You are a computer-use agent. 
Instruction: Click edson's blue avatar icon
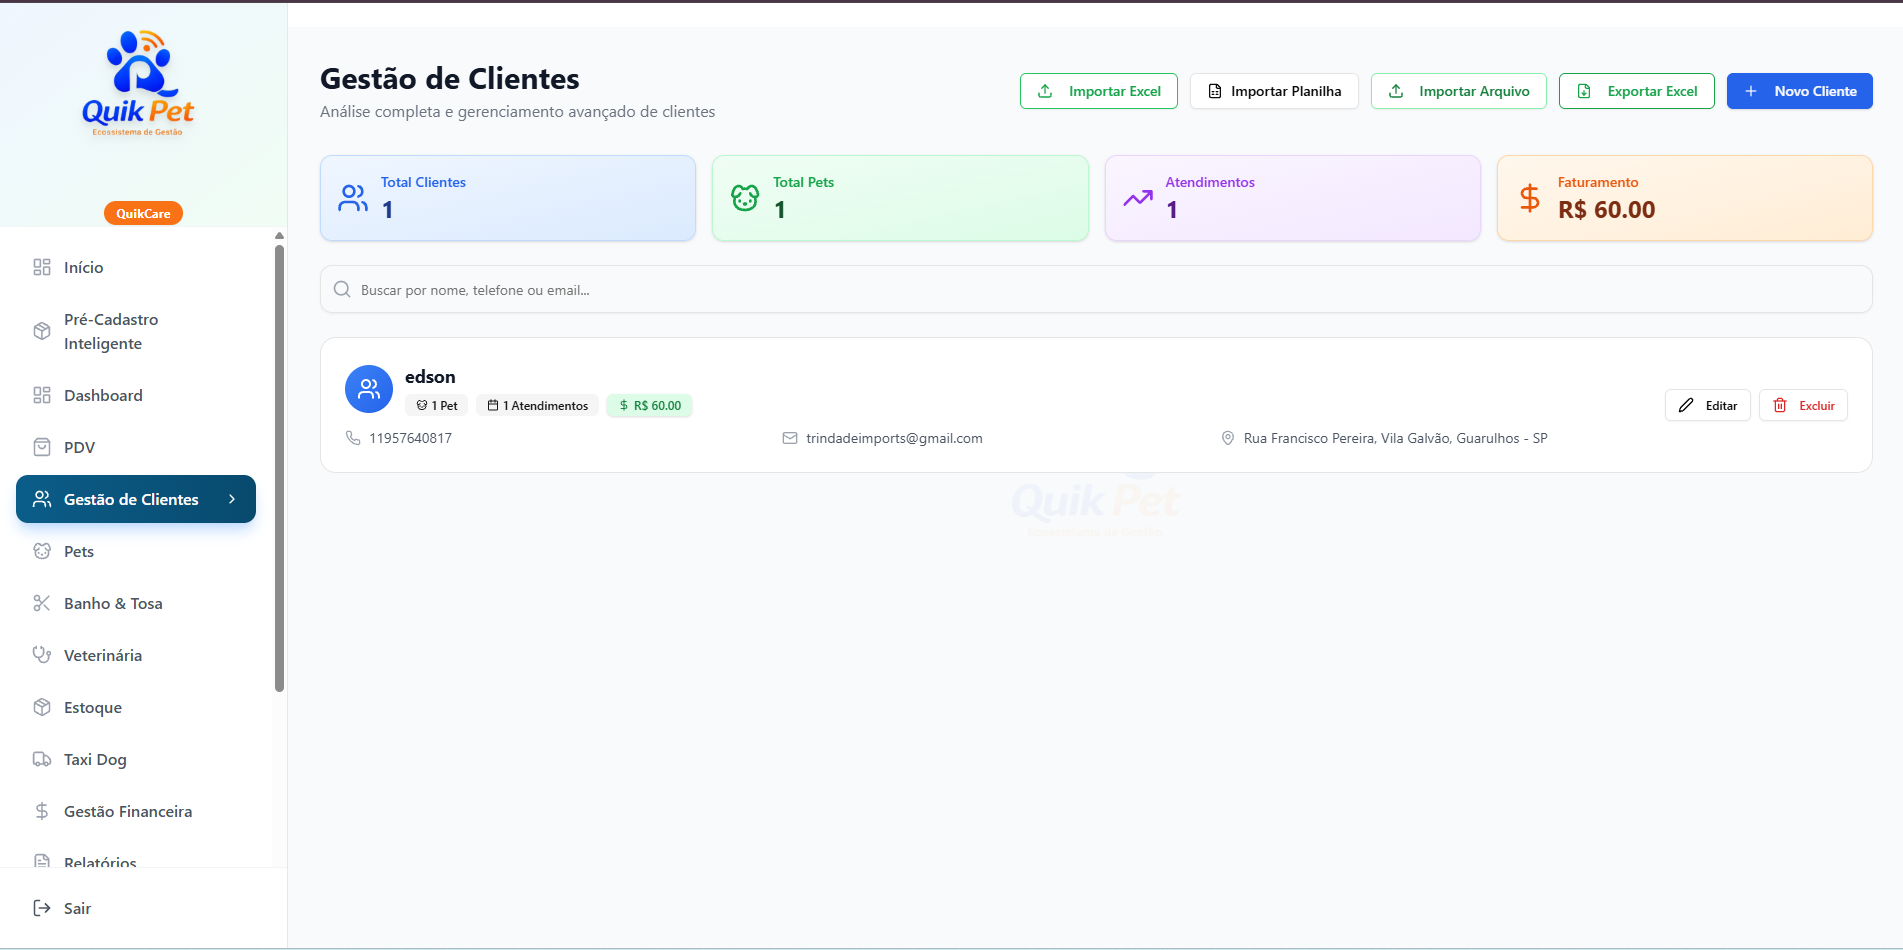(x=369, y=389)
